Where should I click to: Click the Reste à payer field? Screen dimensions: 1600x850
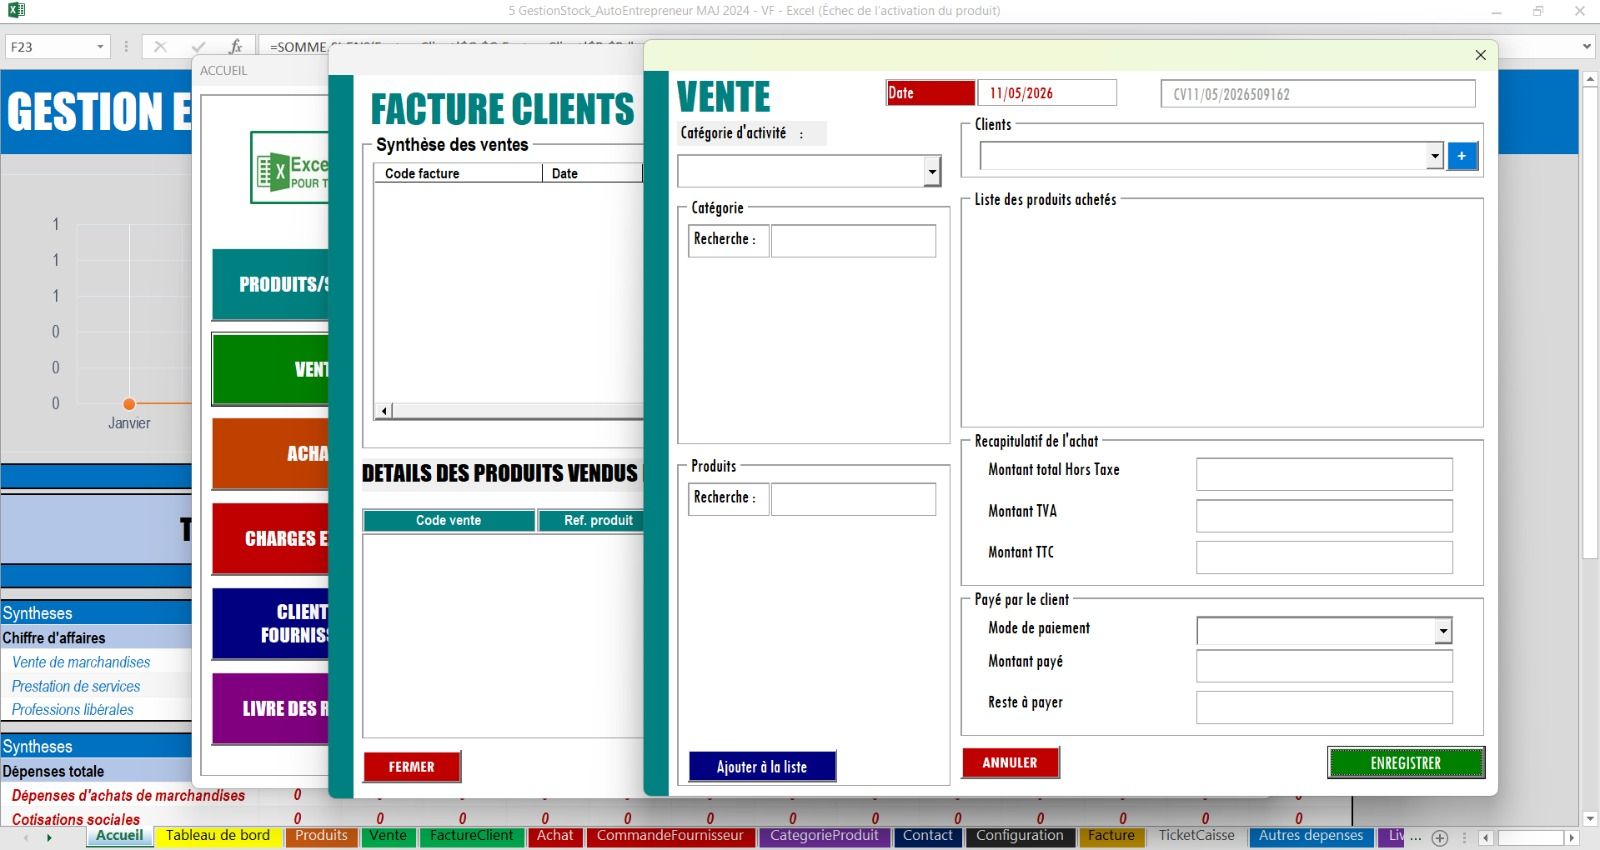[x=1324, y=707]
